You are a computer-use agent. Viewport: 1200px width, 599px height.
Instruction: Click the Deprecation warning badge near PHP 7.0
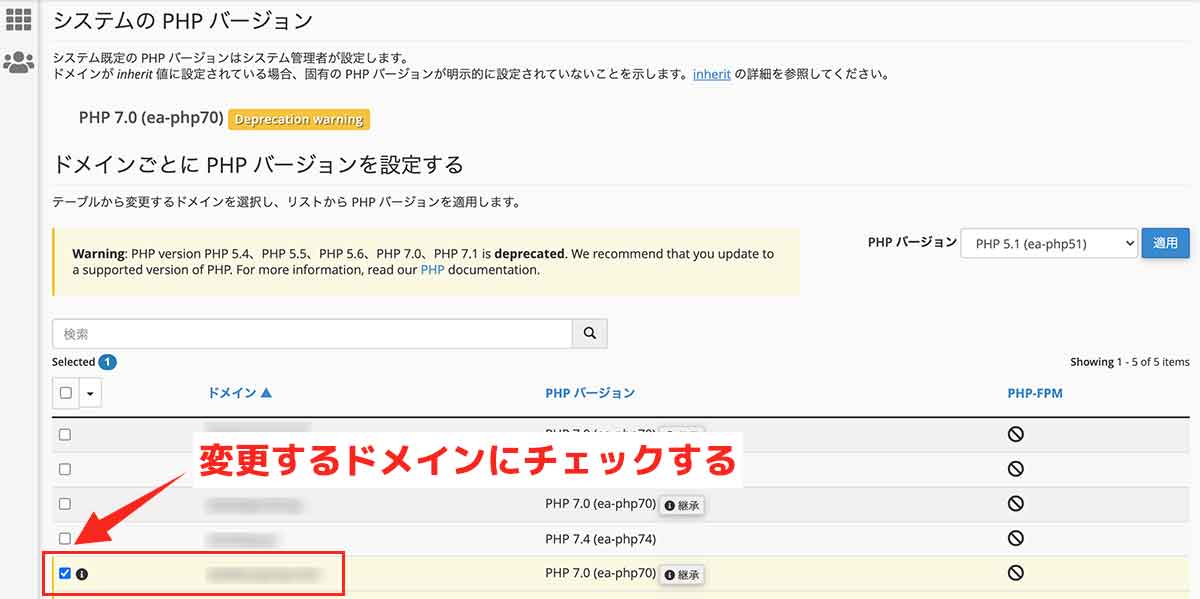(298, 119)
